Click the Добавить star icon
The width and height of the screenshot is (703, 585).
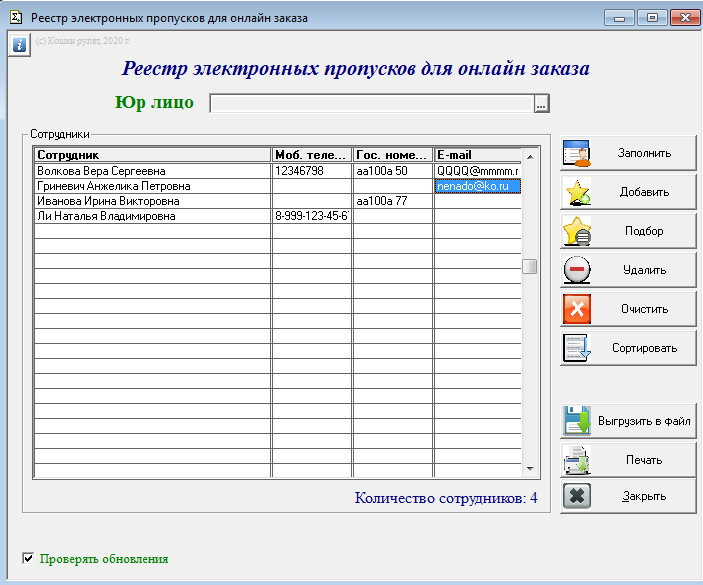(577, 192)
